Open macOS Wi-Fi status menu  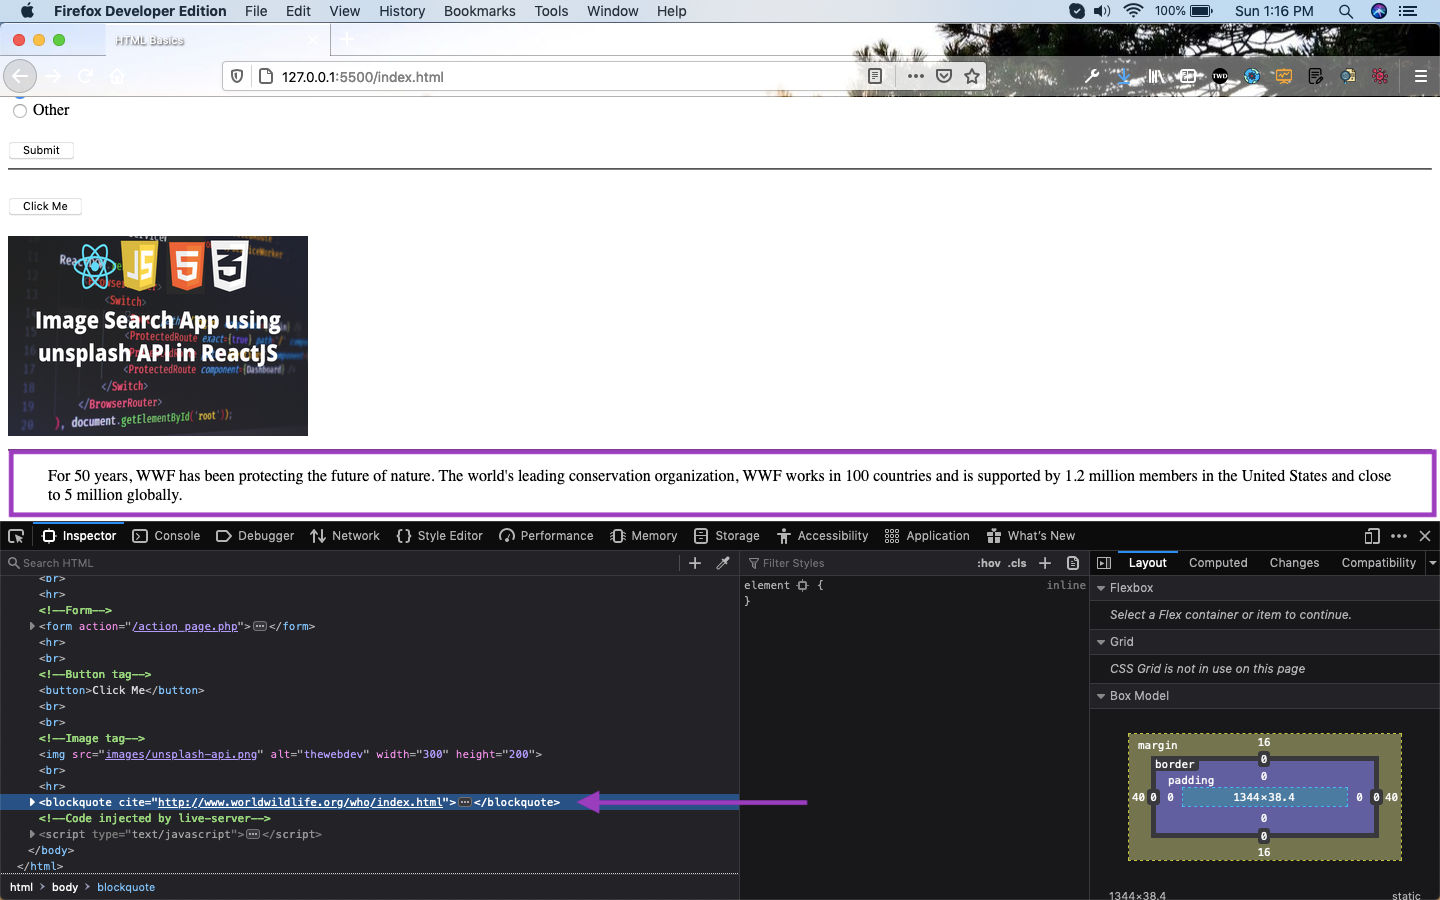pos(1133,11)
